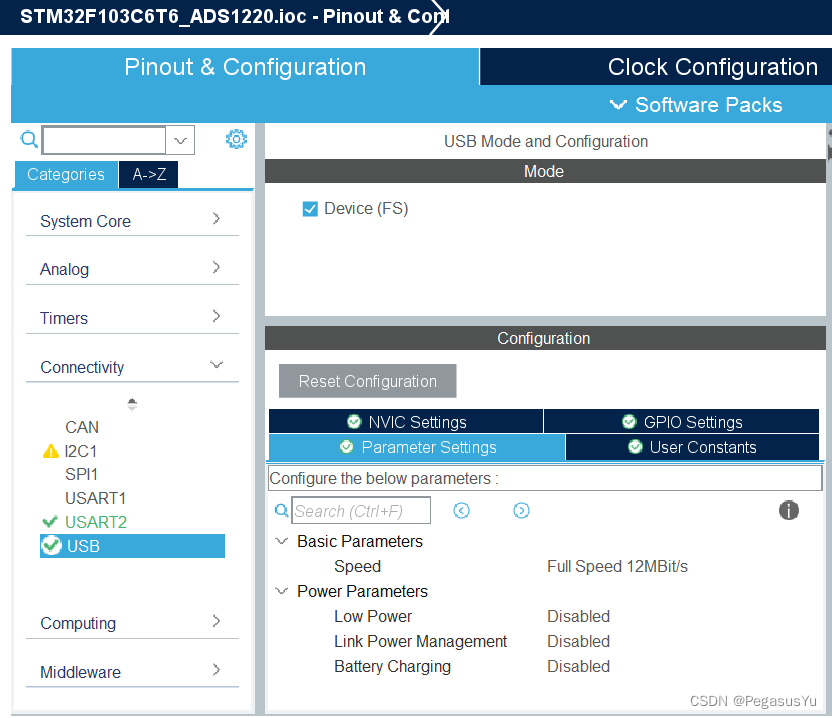Click the Search (Ctrl+F) parameter field
832x718 pixels.
pos(361,511)
